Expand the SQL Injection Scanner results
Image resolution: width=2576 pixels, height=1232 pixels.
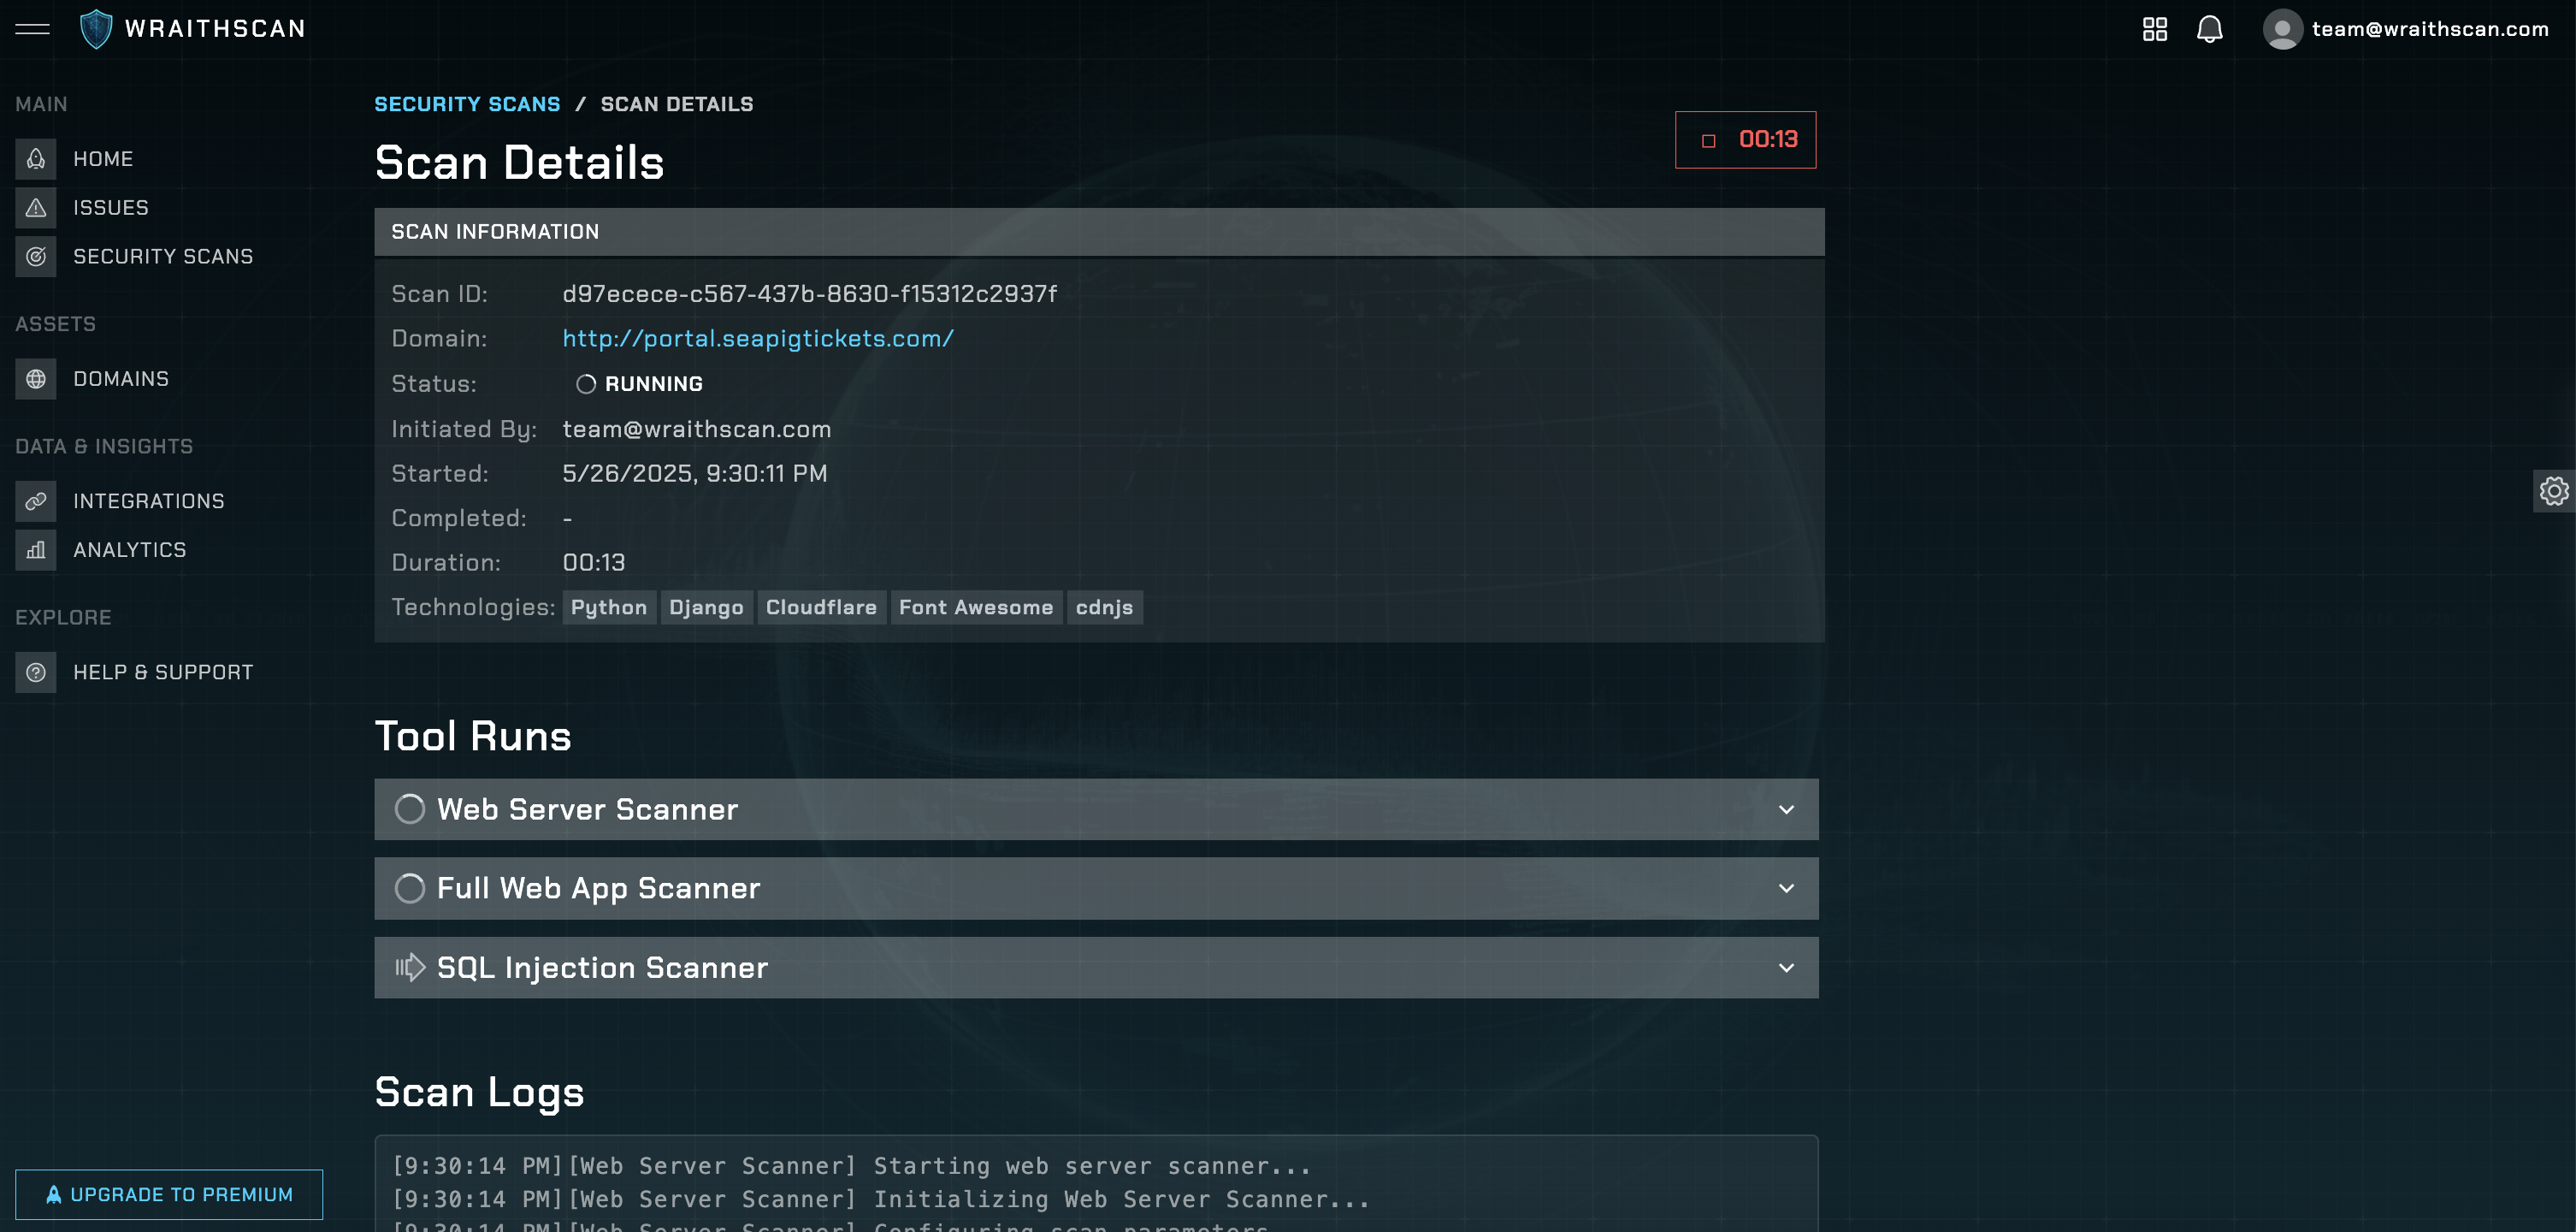1785,967
